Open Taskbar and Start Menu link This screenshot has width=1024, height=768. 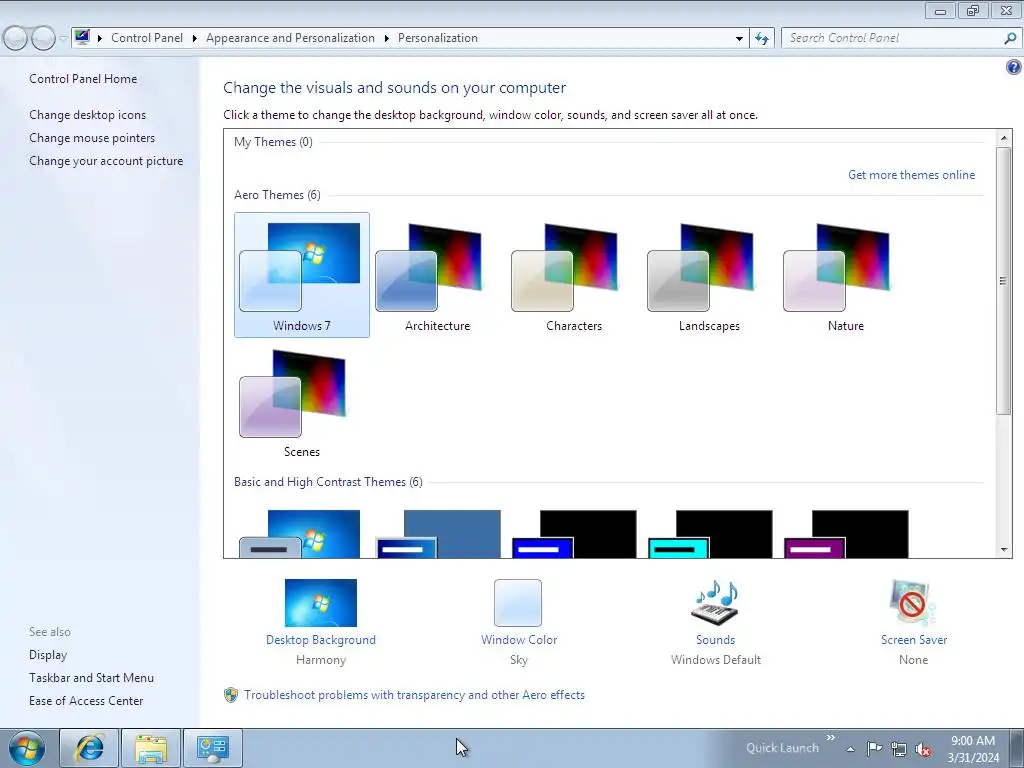91,678
